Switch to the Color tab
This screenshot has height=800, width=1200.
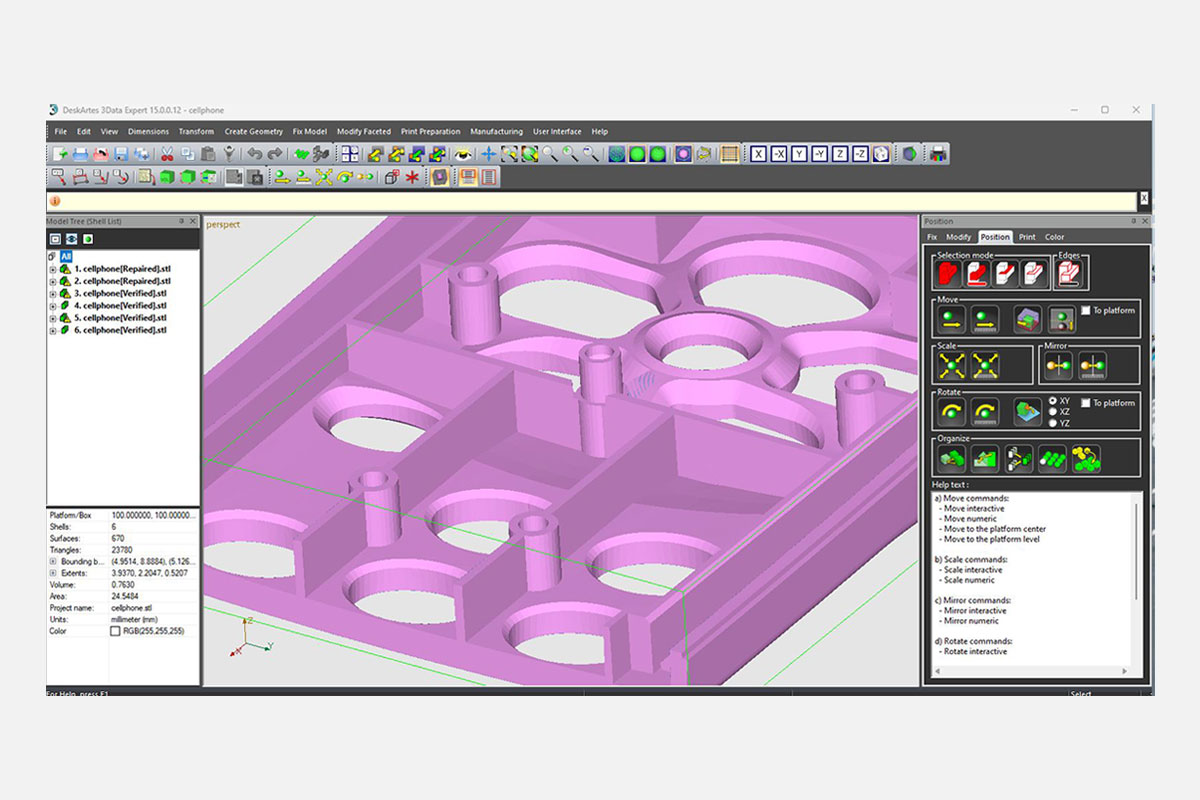tap(1054, 237)
